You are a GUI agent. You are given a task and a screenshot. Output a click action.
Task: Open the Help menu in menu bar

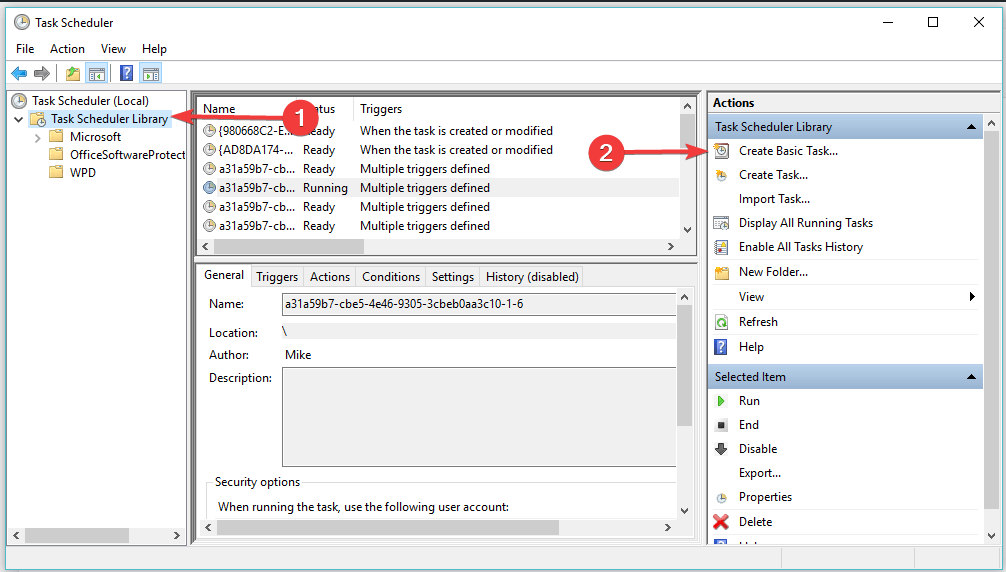tap(154, 49)
